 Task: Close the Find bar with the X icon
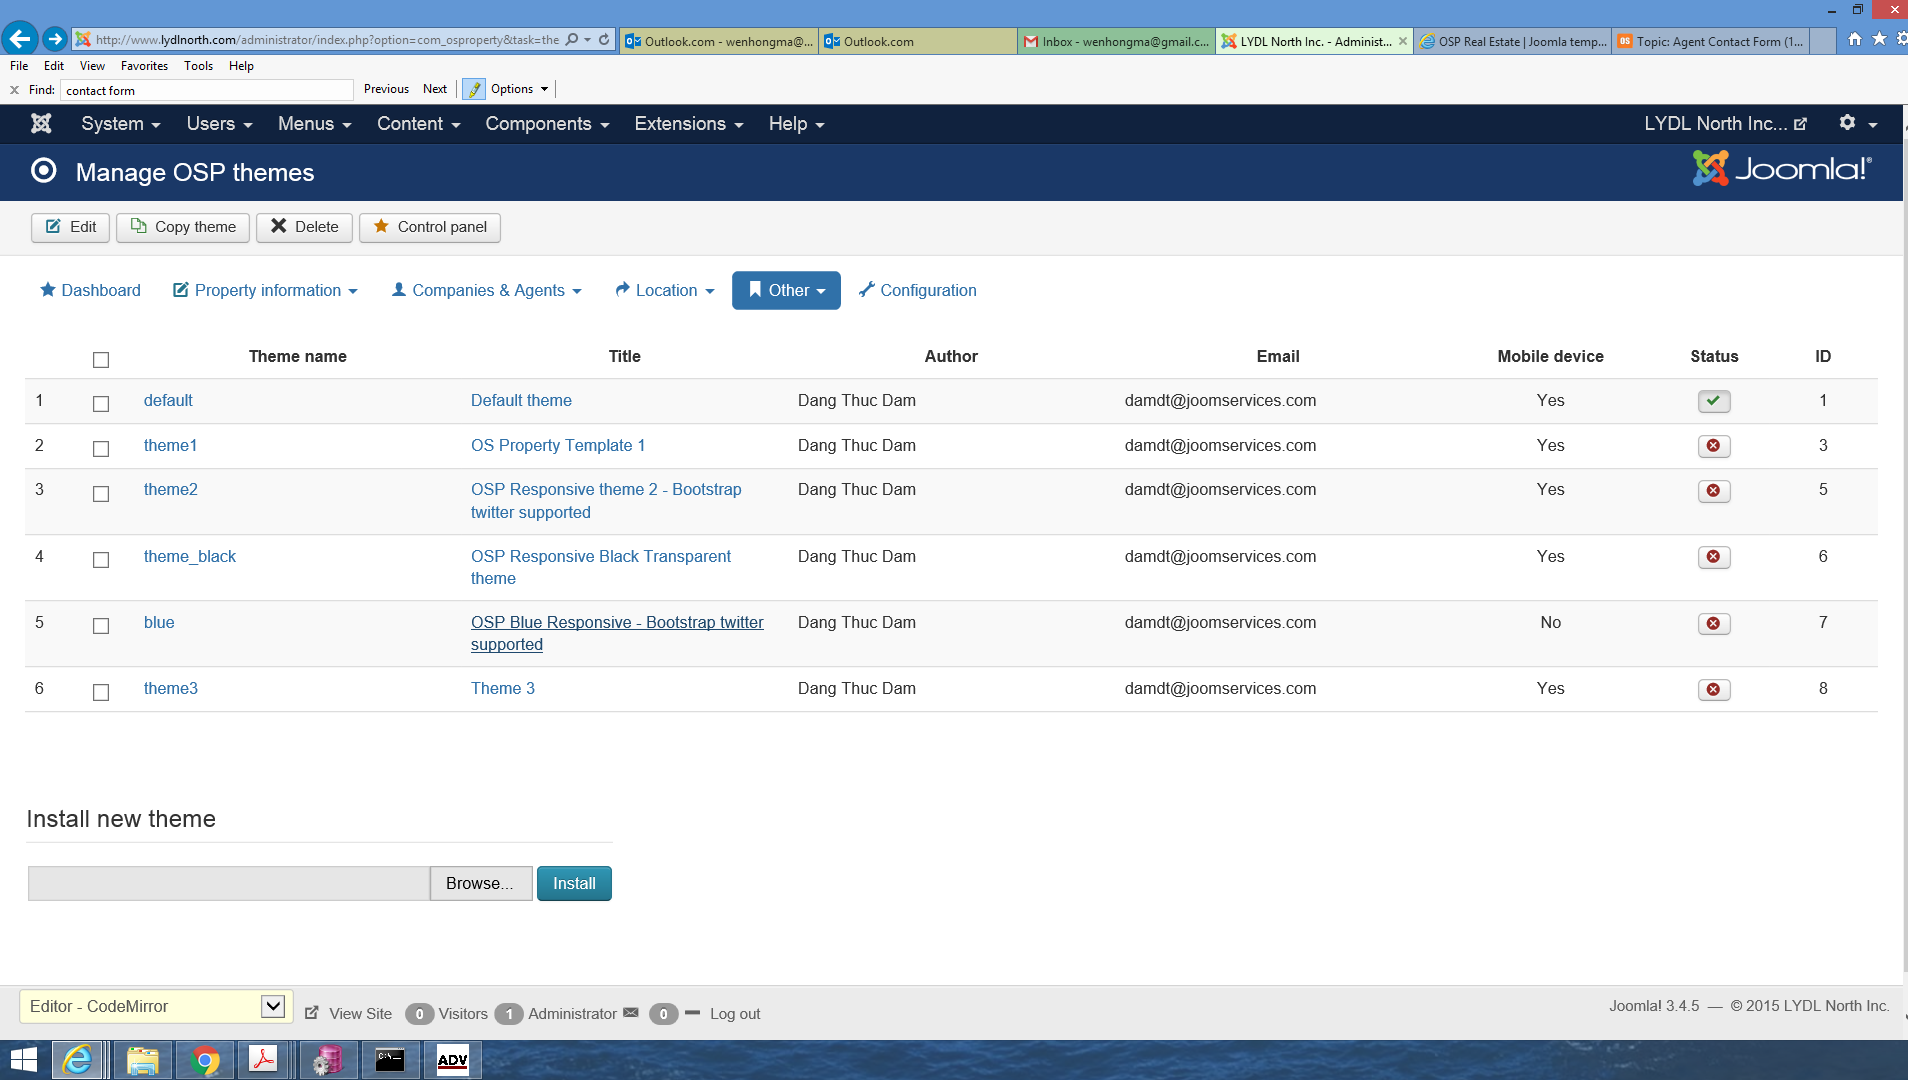14,90
